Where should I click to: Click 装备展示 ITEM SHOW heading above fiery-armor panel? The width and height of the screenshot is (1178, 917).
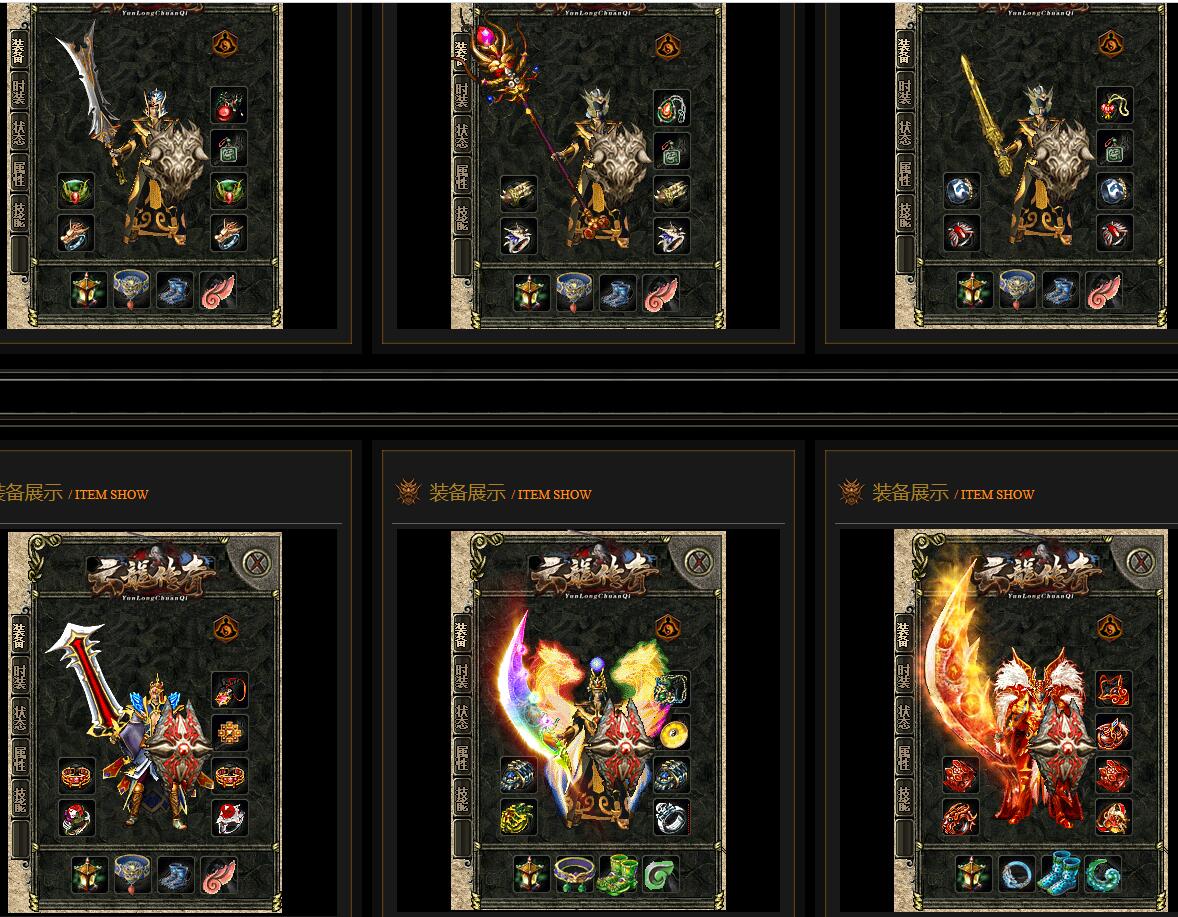pos(953,493)
